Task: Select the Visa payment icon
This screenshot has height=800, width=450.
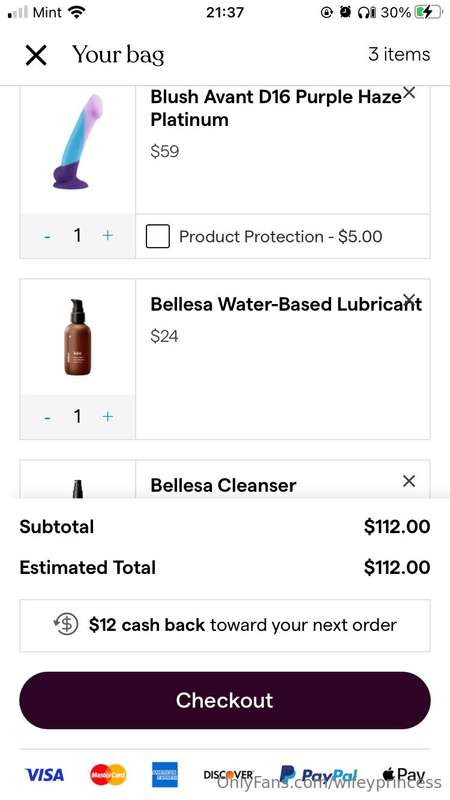Action: coord(45,774)
